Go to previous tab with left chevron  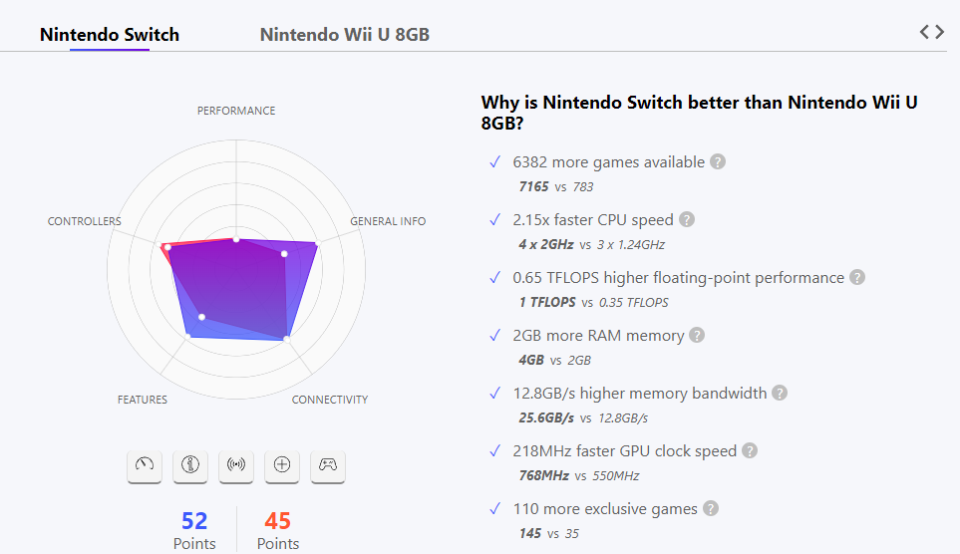pyautogui.click(x=925, y=32)
